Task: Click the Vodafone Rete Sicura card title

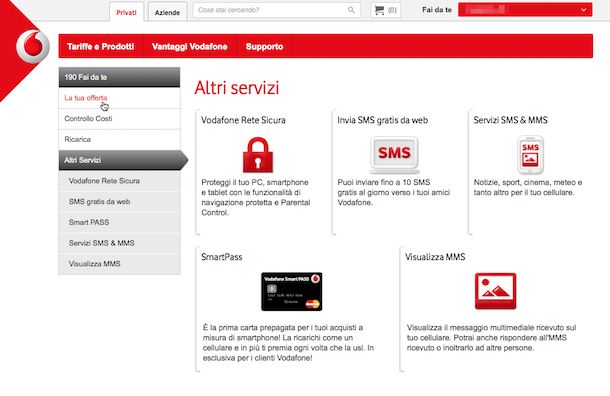Action: (243, 120)
